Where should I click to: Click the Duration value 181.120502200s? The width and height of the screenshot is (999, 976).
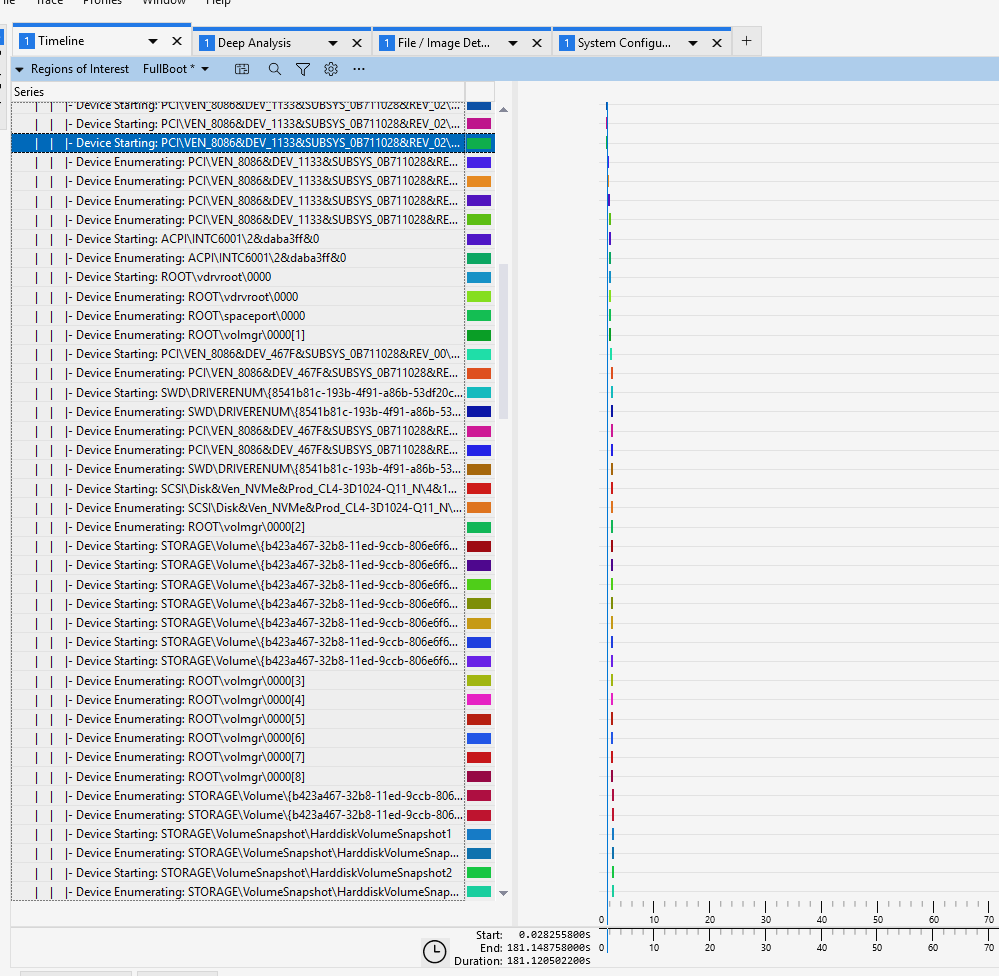(549, 961)
